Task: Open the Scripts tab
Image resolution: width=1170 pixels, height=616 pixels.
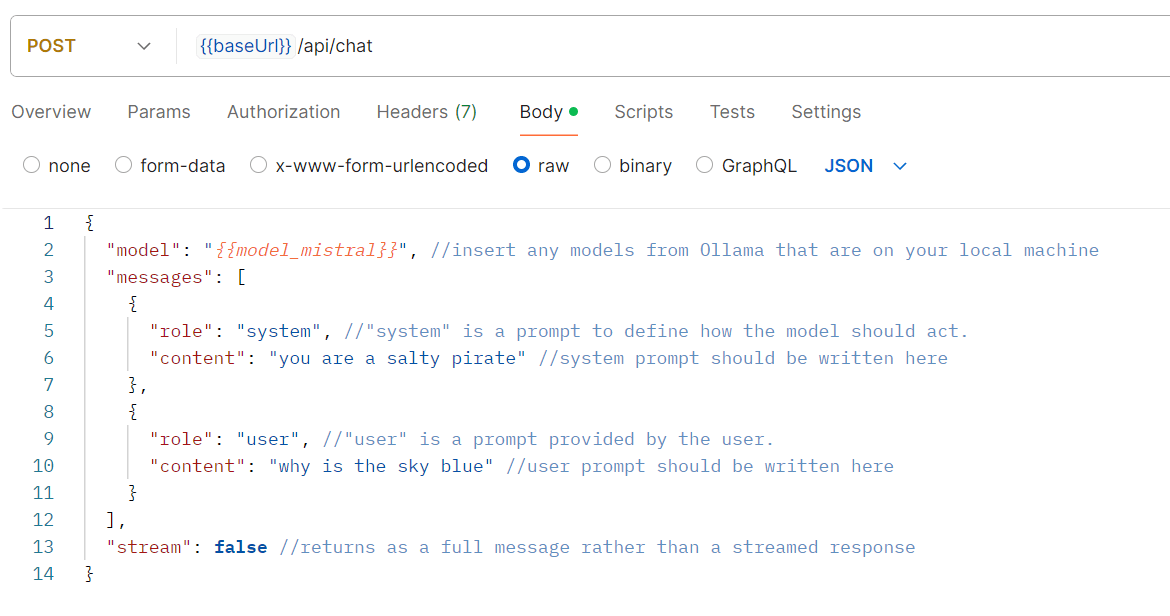Action: click(x=643, y=112)
